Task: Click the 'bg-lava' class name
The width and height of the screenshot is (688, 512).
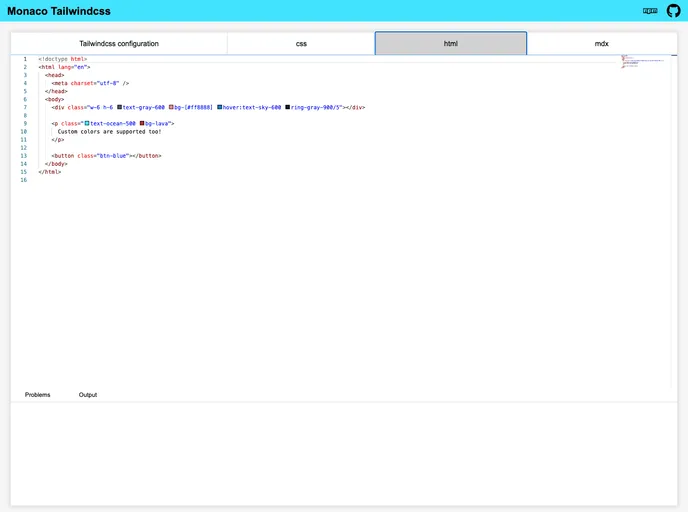Action: click(x=156, y=124)
